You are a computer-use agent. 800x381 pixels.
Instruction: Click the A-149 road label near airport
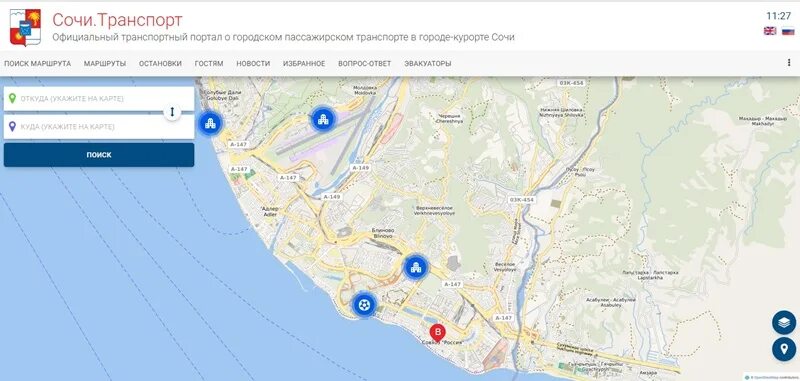point(360,167)
